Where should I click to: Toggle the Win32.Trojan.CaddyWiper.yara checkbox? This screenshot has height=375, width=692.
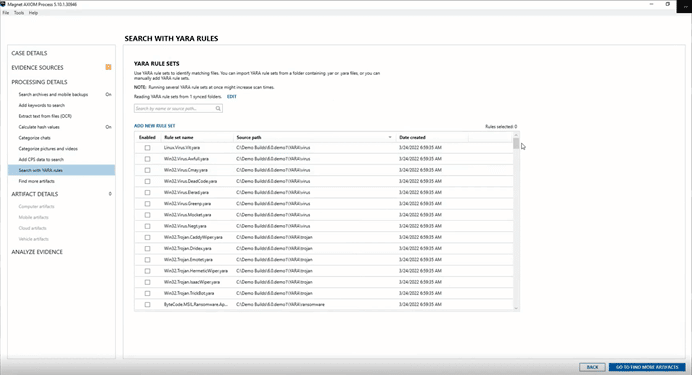147,237
